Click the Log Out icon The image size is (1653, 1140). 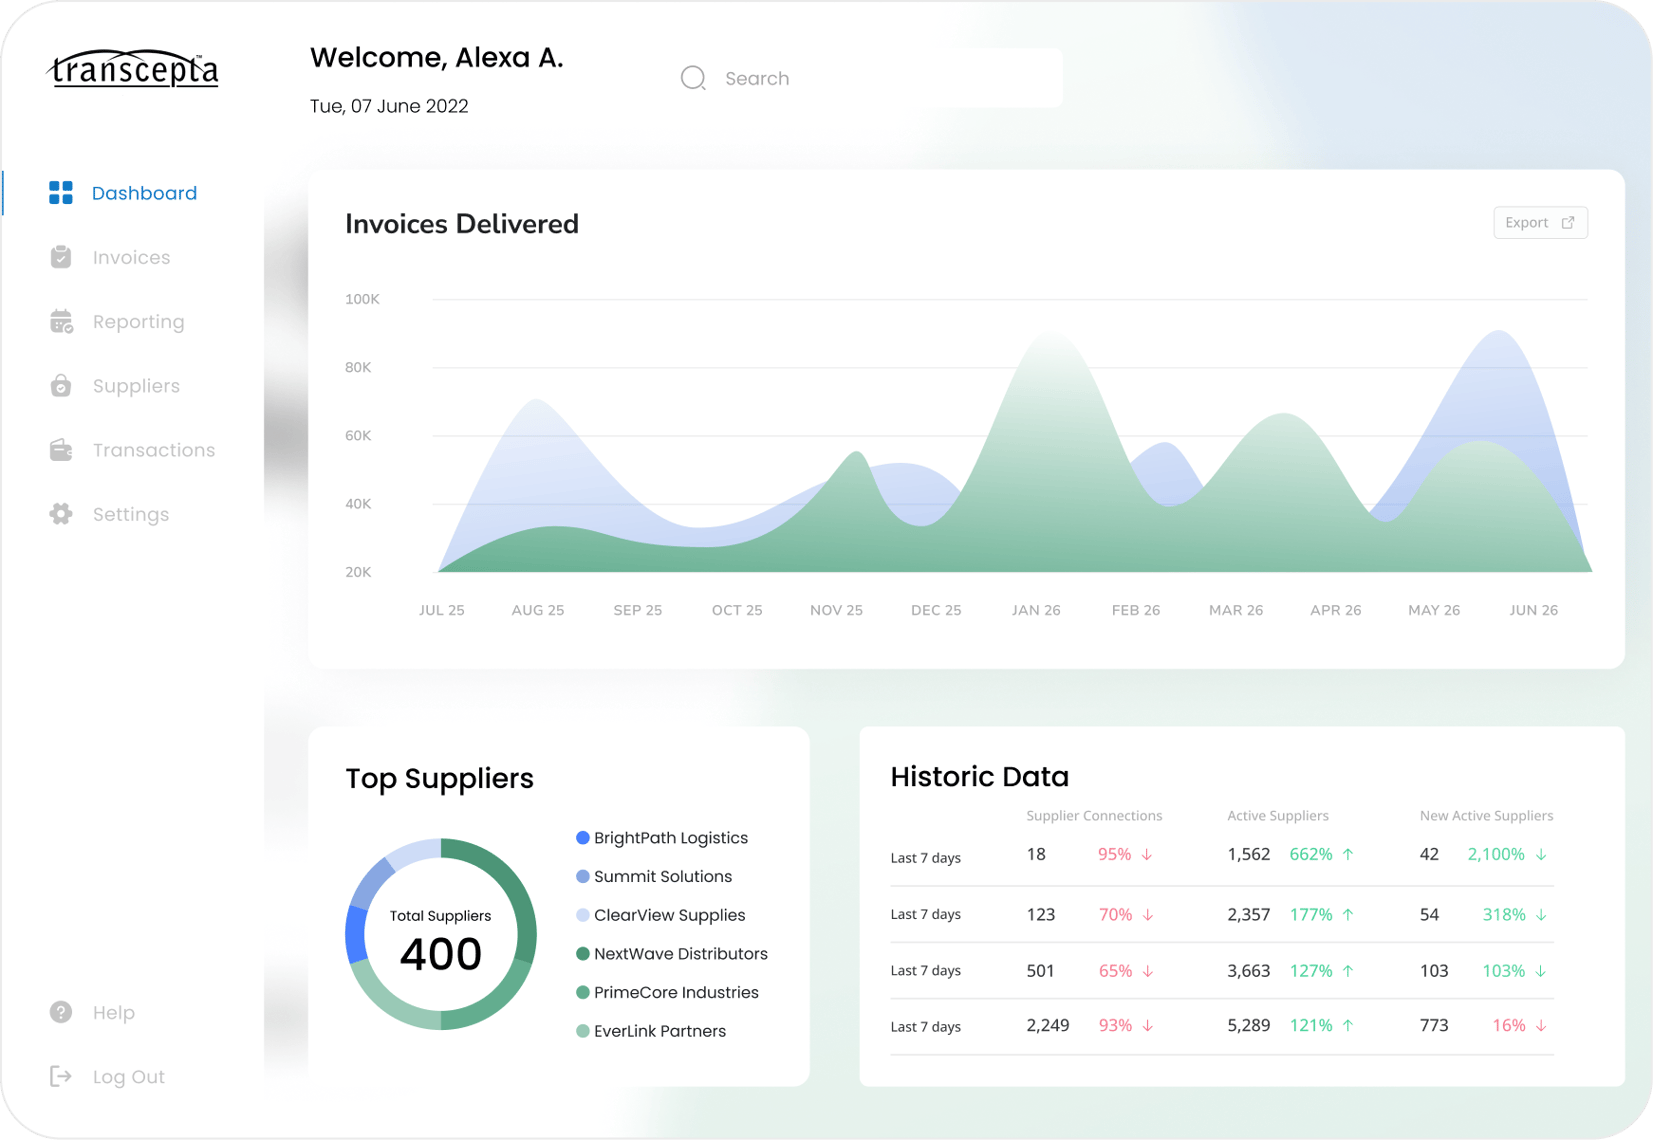(x=61, y=1075)
